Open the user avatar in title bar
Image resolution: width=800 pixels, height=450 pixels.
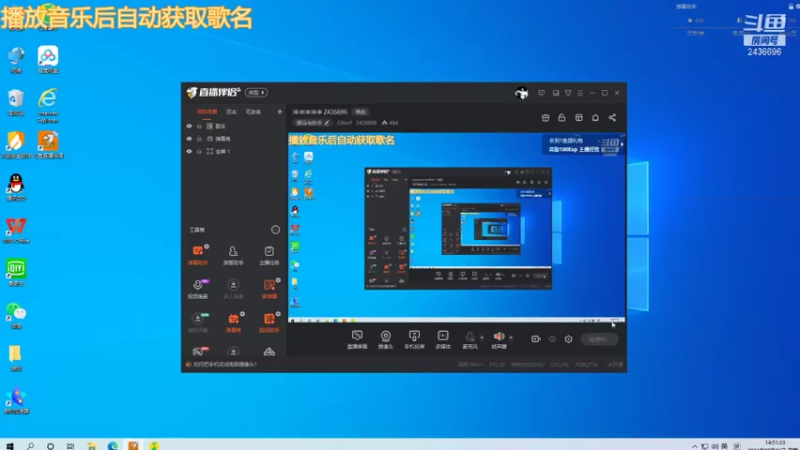[521, 93]
